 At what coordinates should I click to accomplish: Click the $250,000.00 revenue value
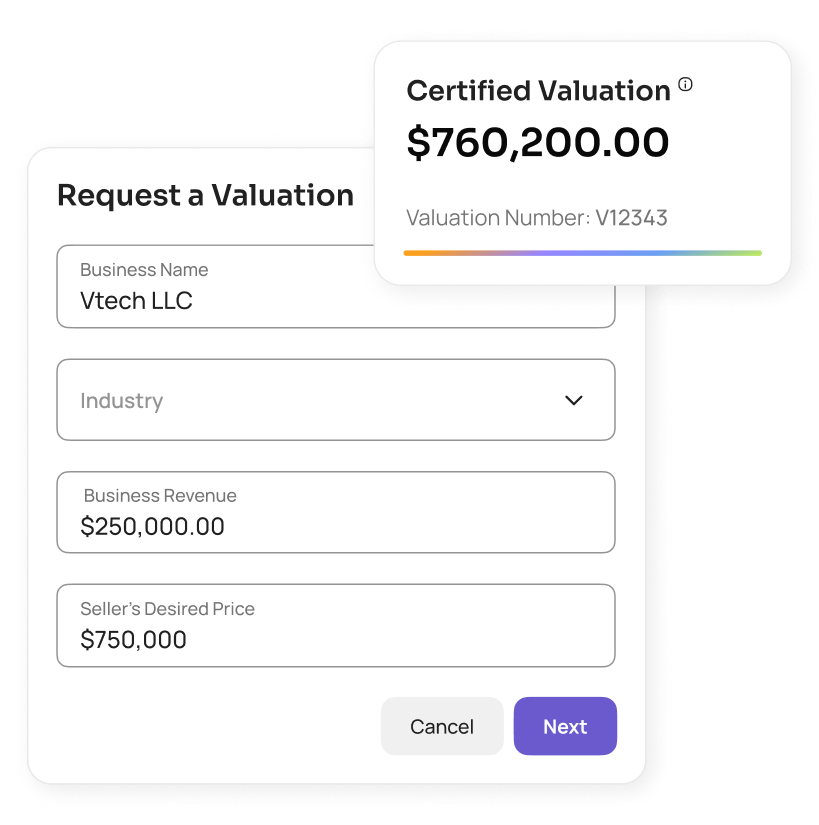tap(152, 527)
